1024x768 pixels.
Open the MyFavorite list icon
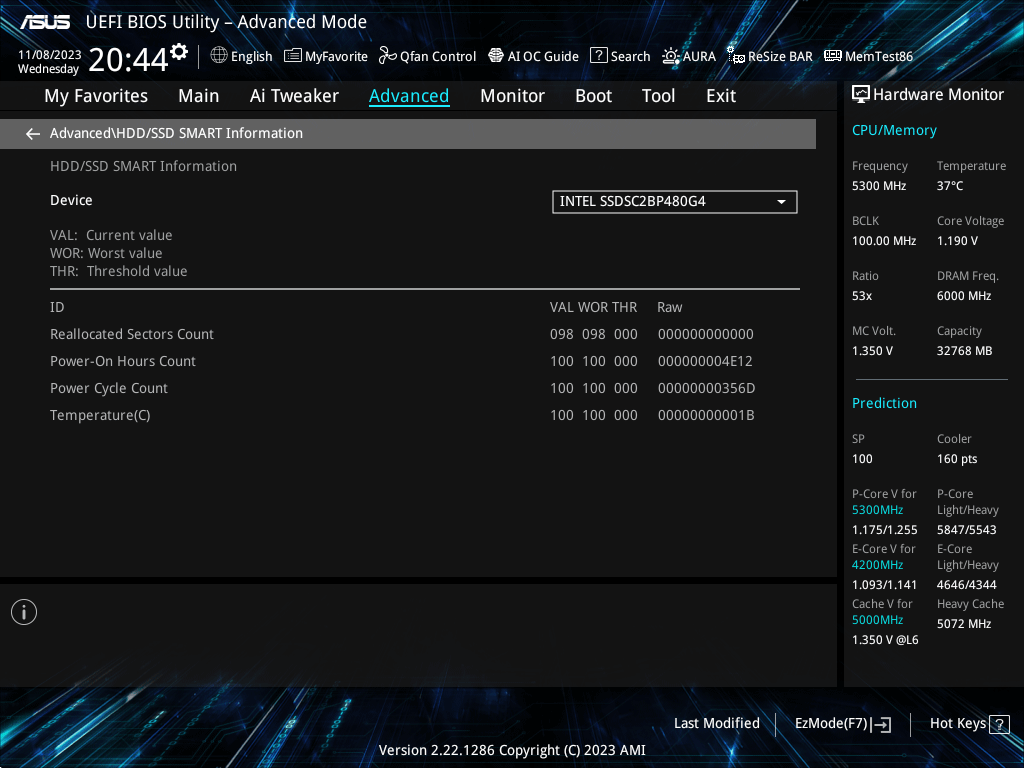[x=293, y=56]
